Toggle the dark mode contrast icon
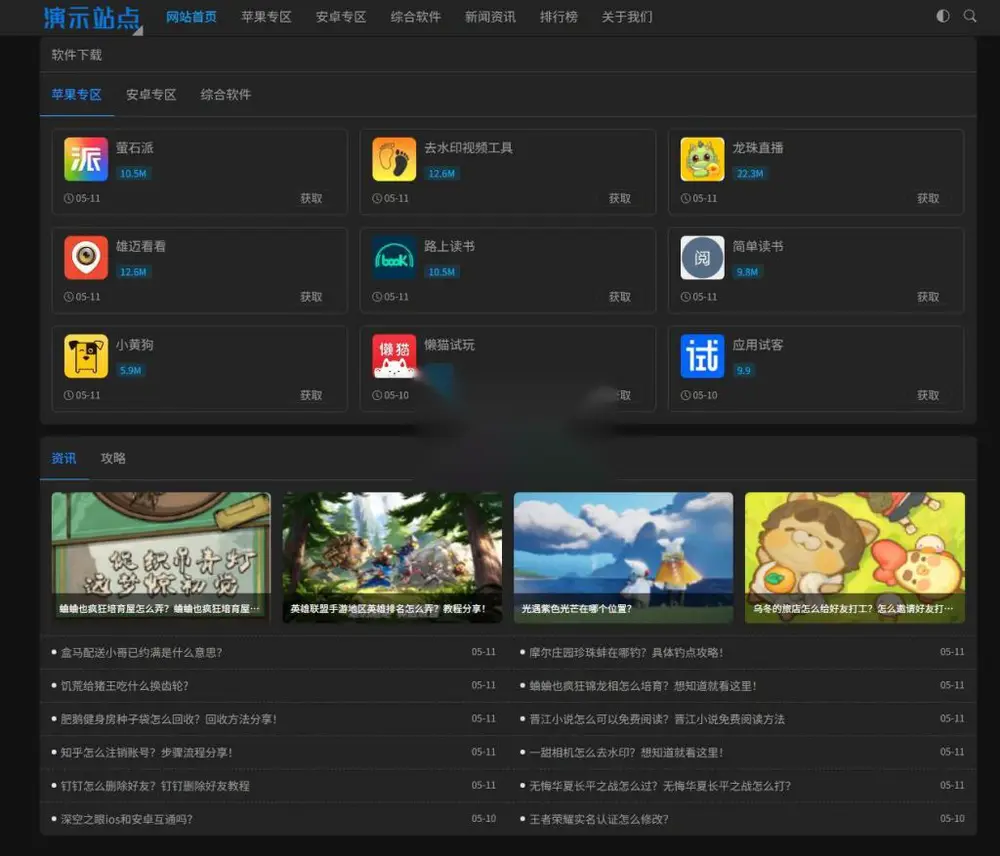The width and height of the screenshot is (1000, 856). pos(943,16)
